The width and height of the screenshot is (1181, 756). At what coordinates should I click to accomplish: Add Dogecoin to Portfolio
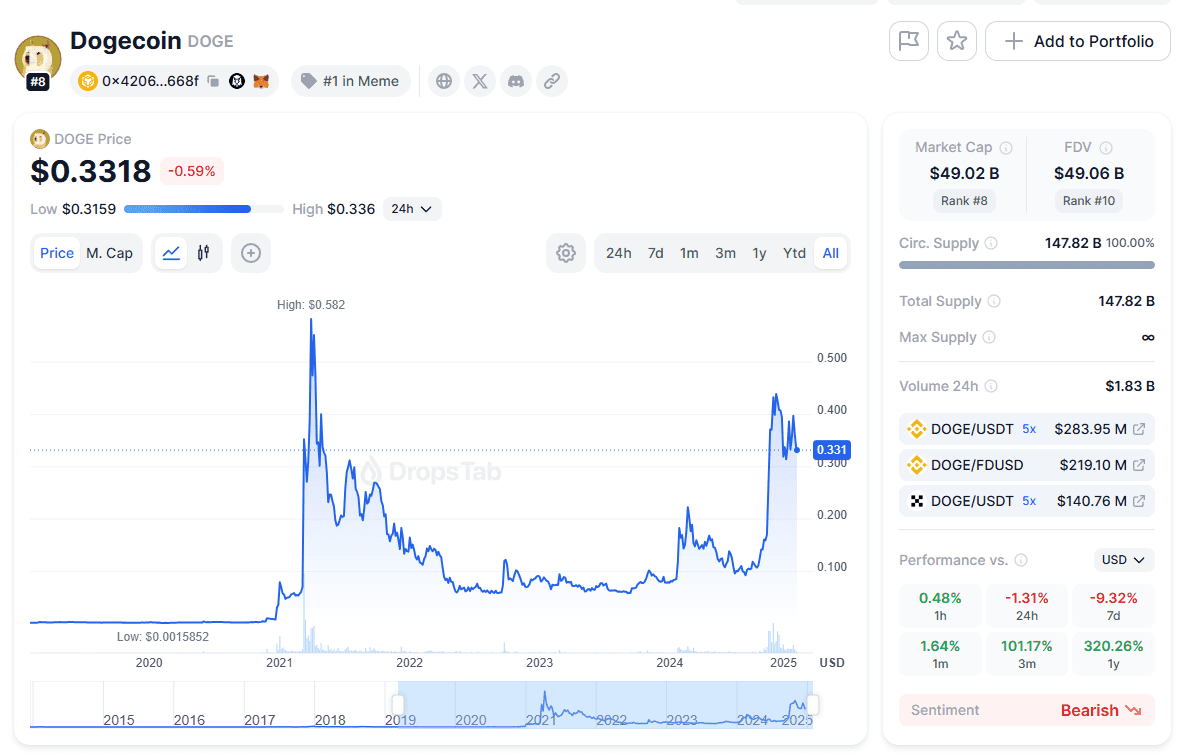(x=1078, y=41)
